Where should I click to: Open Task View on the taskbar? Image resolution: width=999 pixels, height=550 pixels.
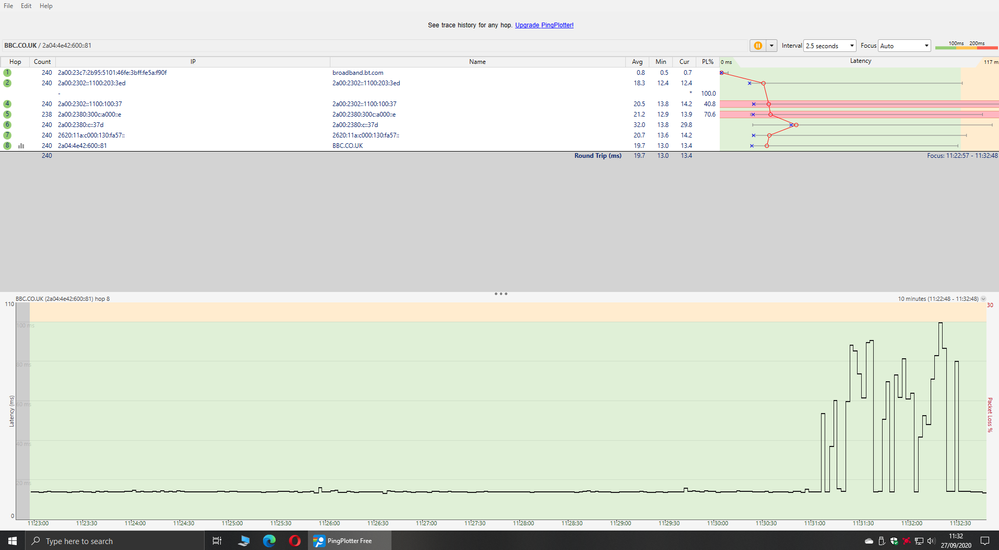[x=216, y=541]
